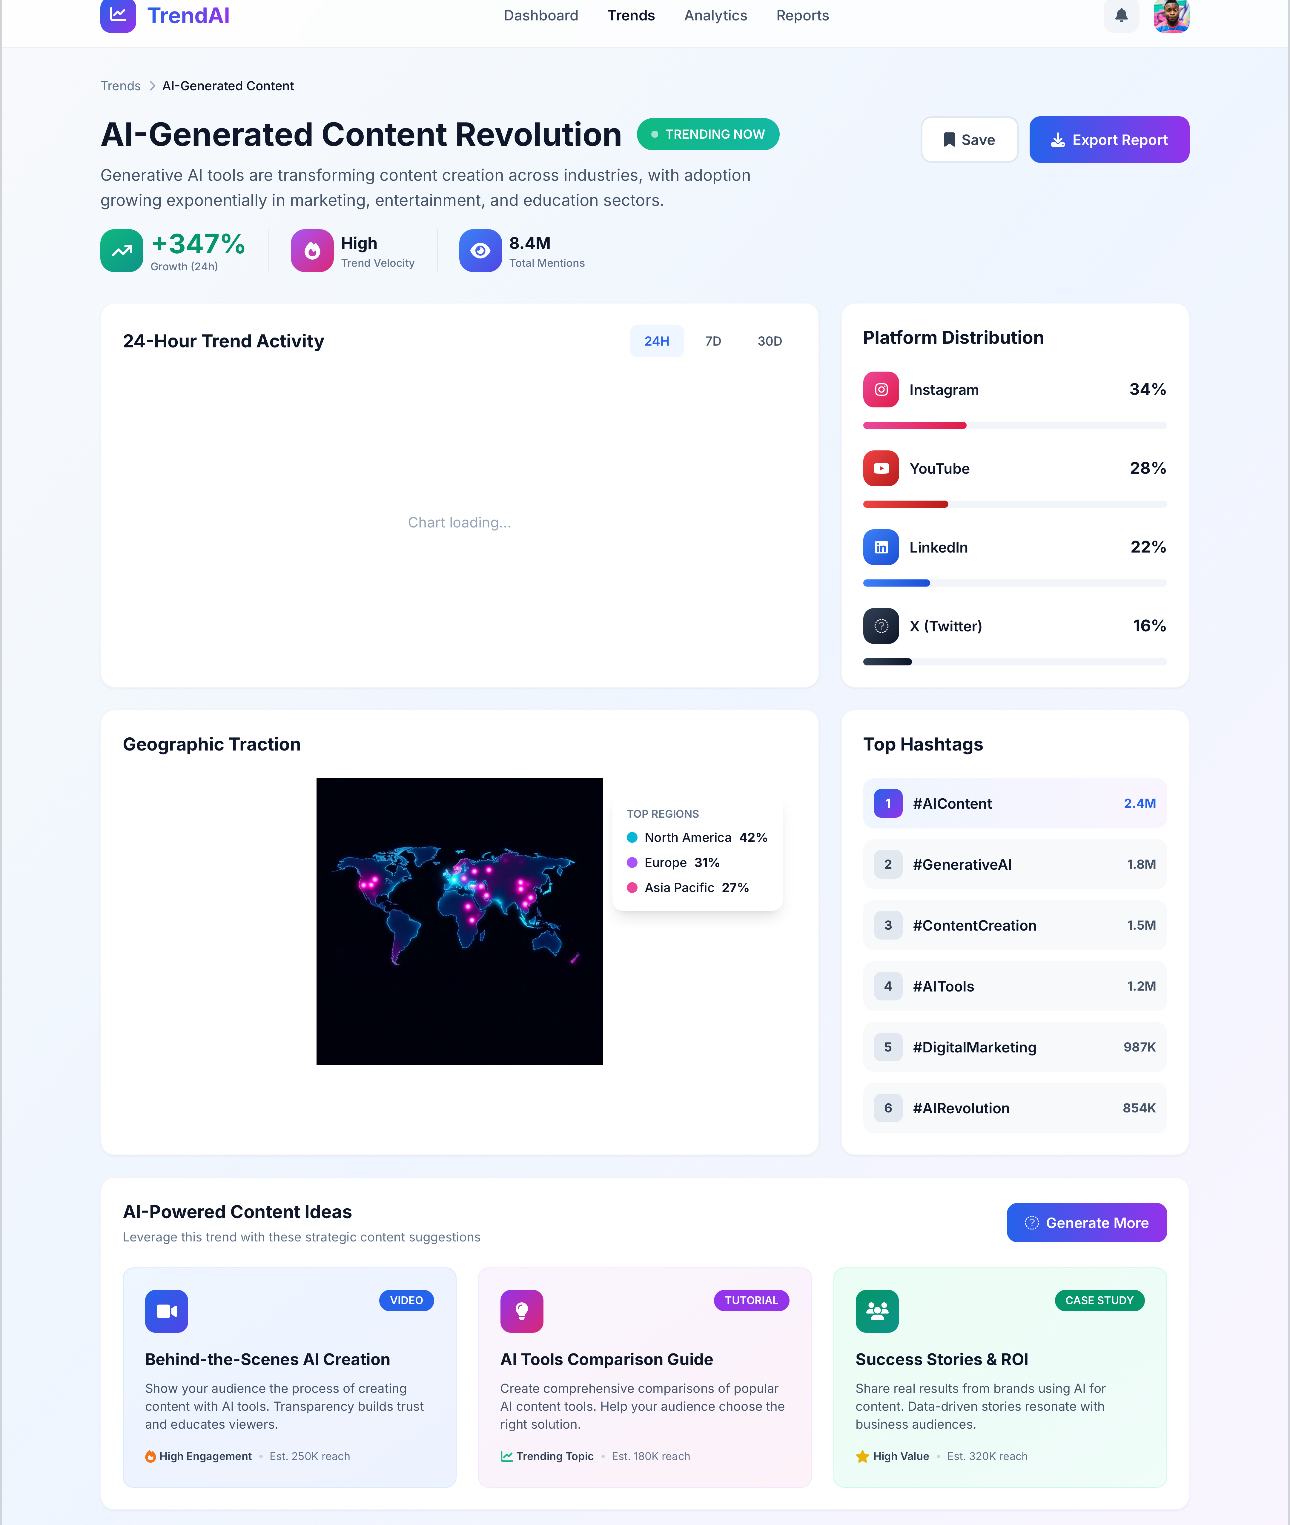Screen dimensions: 1290x1525
Task: Click the world map traction image
Action: click(x=460, y=921)
